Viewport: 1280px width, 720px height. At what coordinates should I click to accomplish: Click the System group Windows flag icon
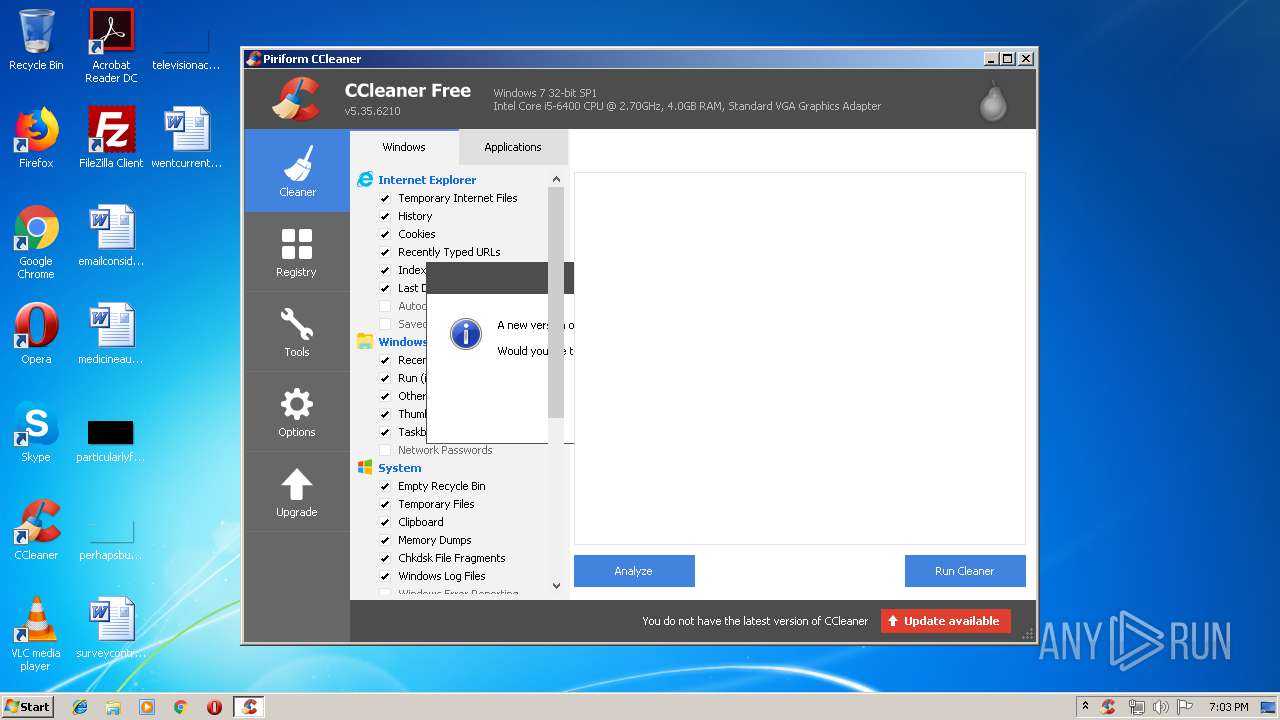click(365, 468)
